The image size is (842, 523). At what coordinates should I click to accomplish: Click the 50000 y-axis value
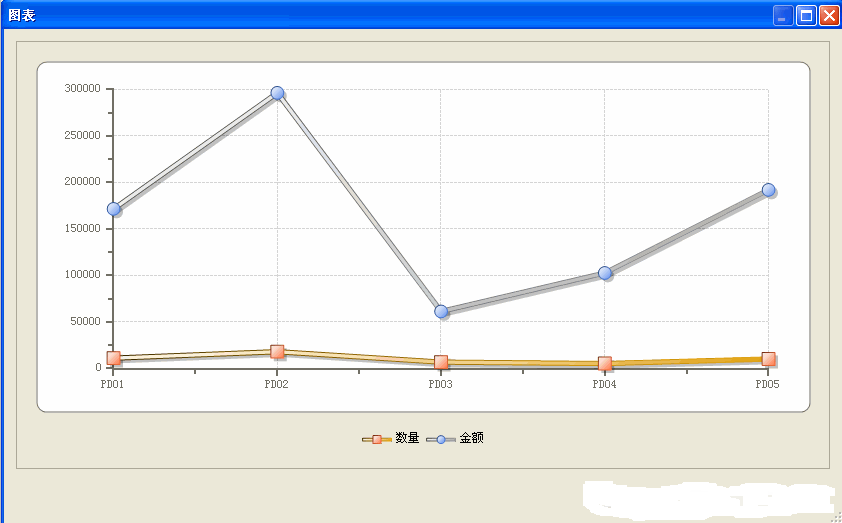pos(85,321)
